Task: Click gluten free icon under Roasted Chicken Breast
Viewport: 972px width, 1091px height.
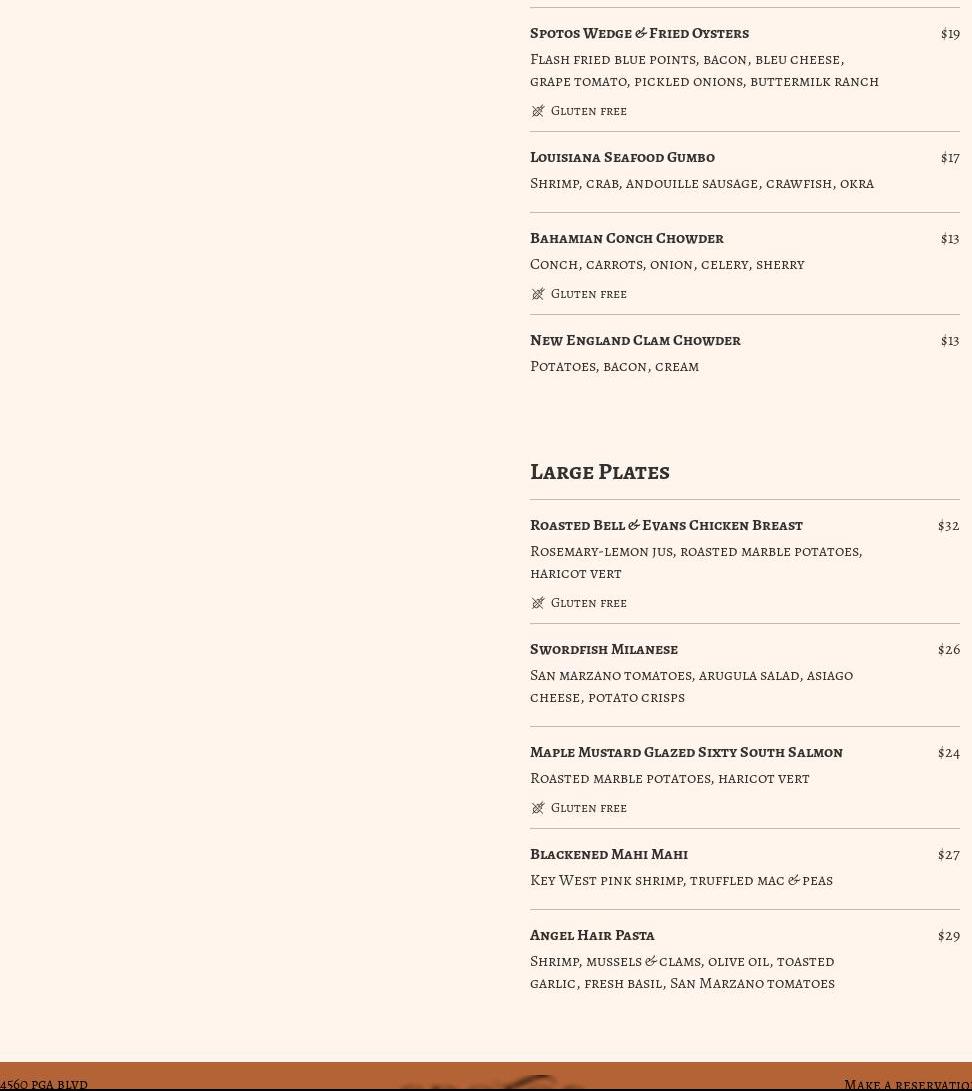Action: (x=538, y=603)
